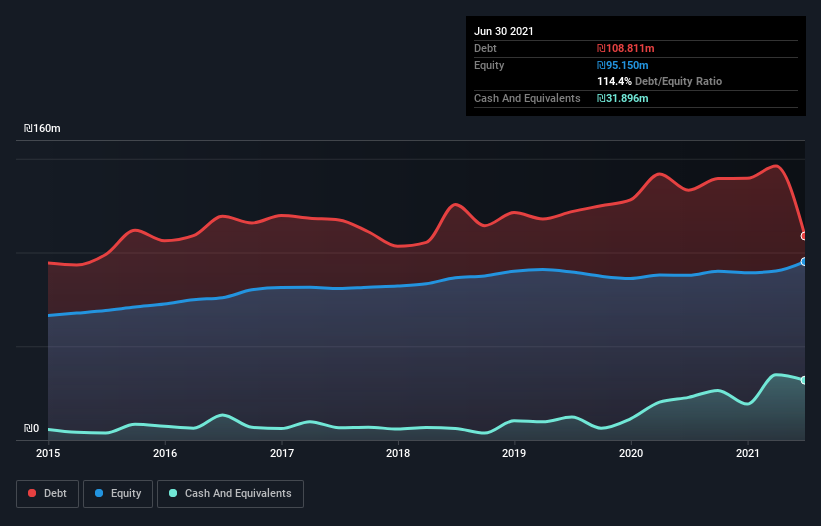
Task: Click the red Debt legend dot
Action: pyautogui.click(x=32, y=493)
